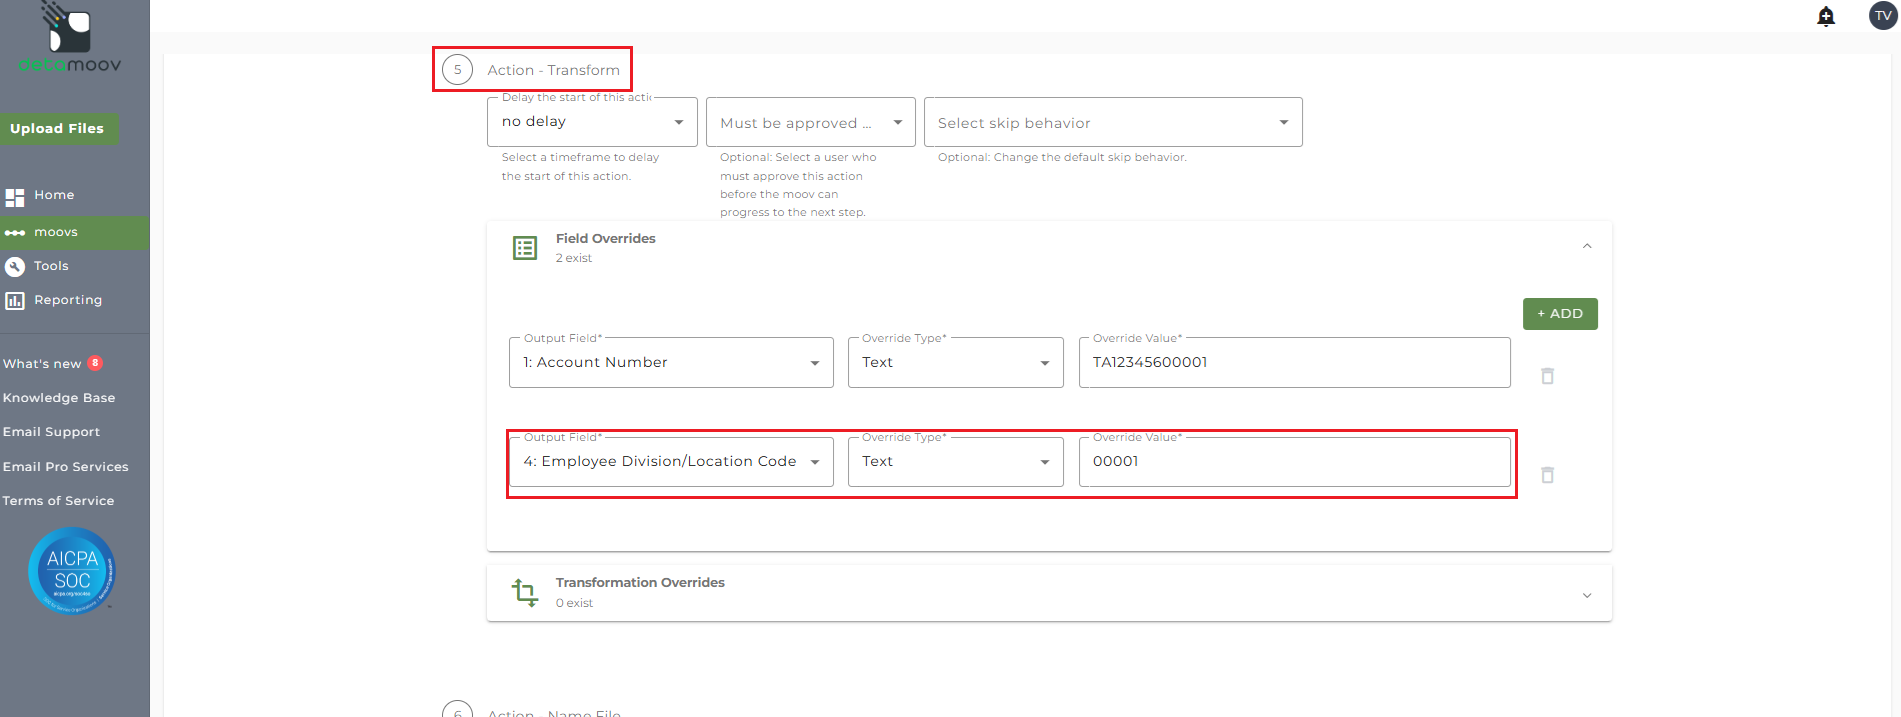Go to Home in the sidebar
Image resolution: width=1901 pixels, height=717 pixels.
pos(54,195)
